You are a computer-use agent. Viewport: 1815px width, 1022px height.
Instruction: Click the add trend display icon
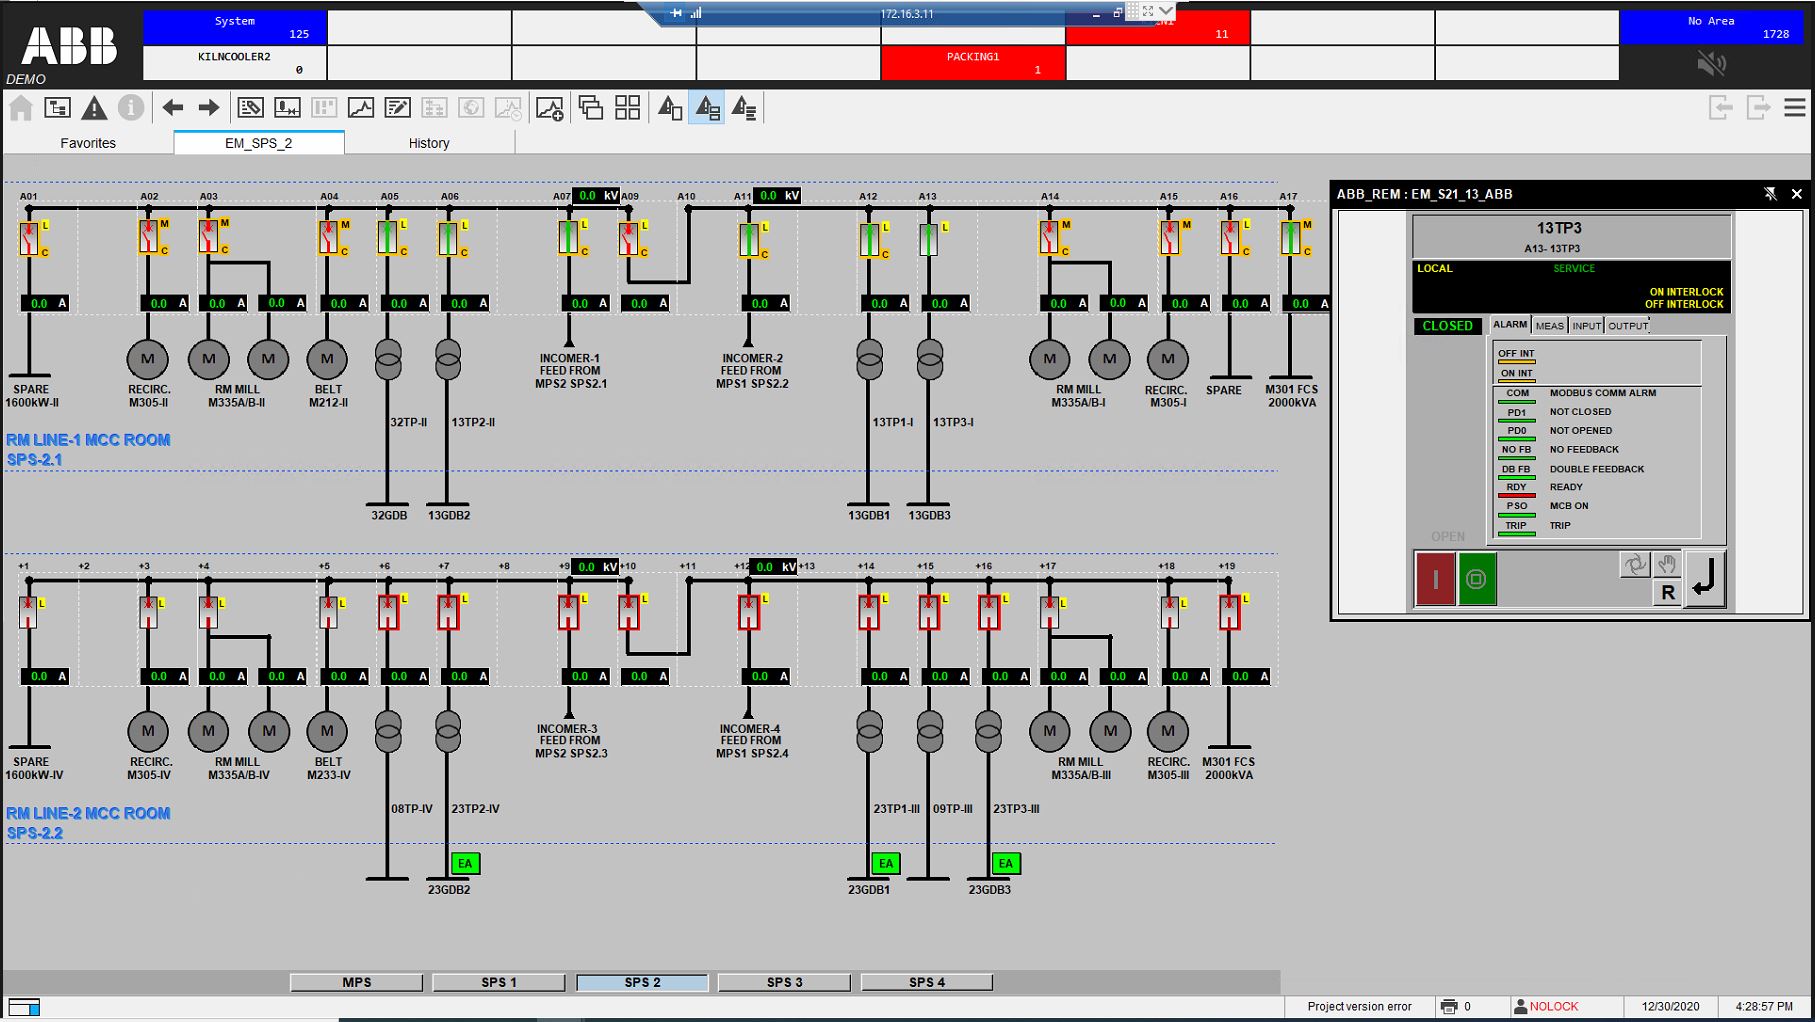[x=549, y=108]
